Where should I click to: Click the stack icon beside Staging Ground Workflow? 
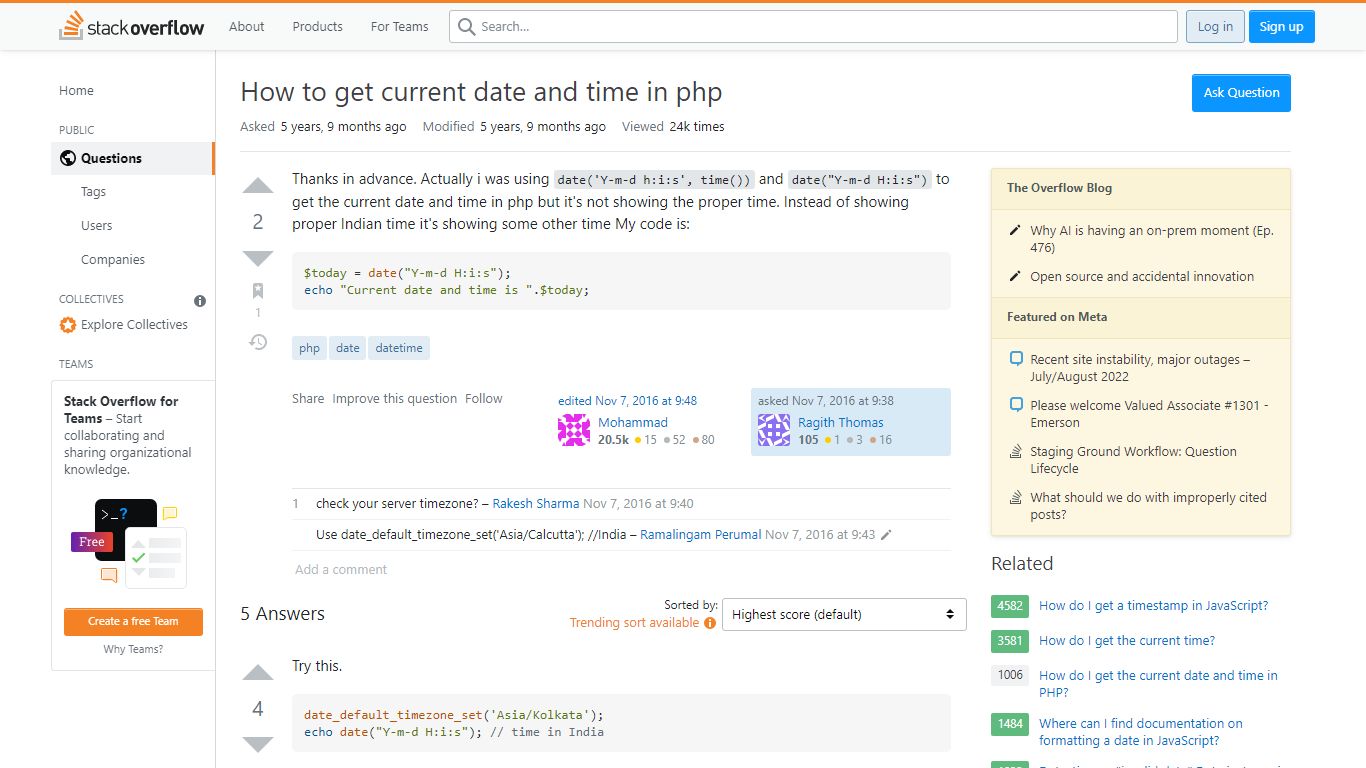pyautogui.click(x=1016, y=452)
